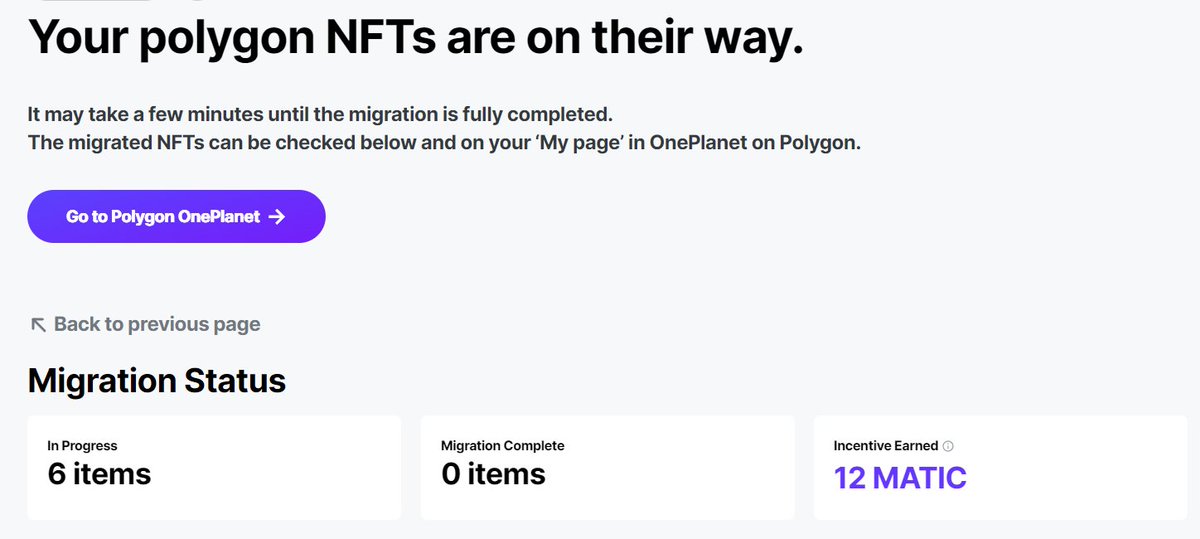Select the 0 items migration complete count
Screen dimensions: 1200x539
(x=493, y=473)
